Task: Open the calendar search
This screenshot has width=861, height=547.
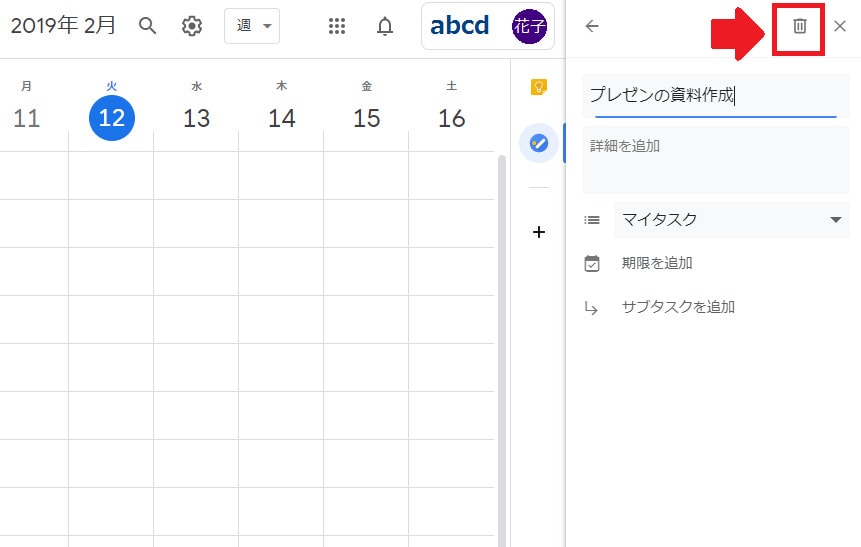Action: pos(148,26)
